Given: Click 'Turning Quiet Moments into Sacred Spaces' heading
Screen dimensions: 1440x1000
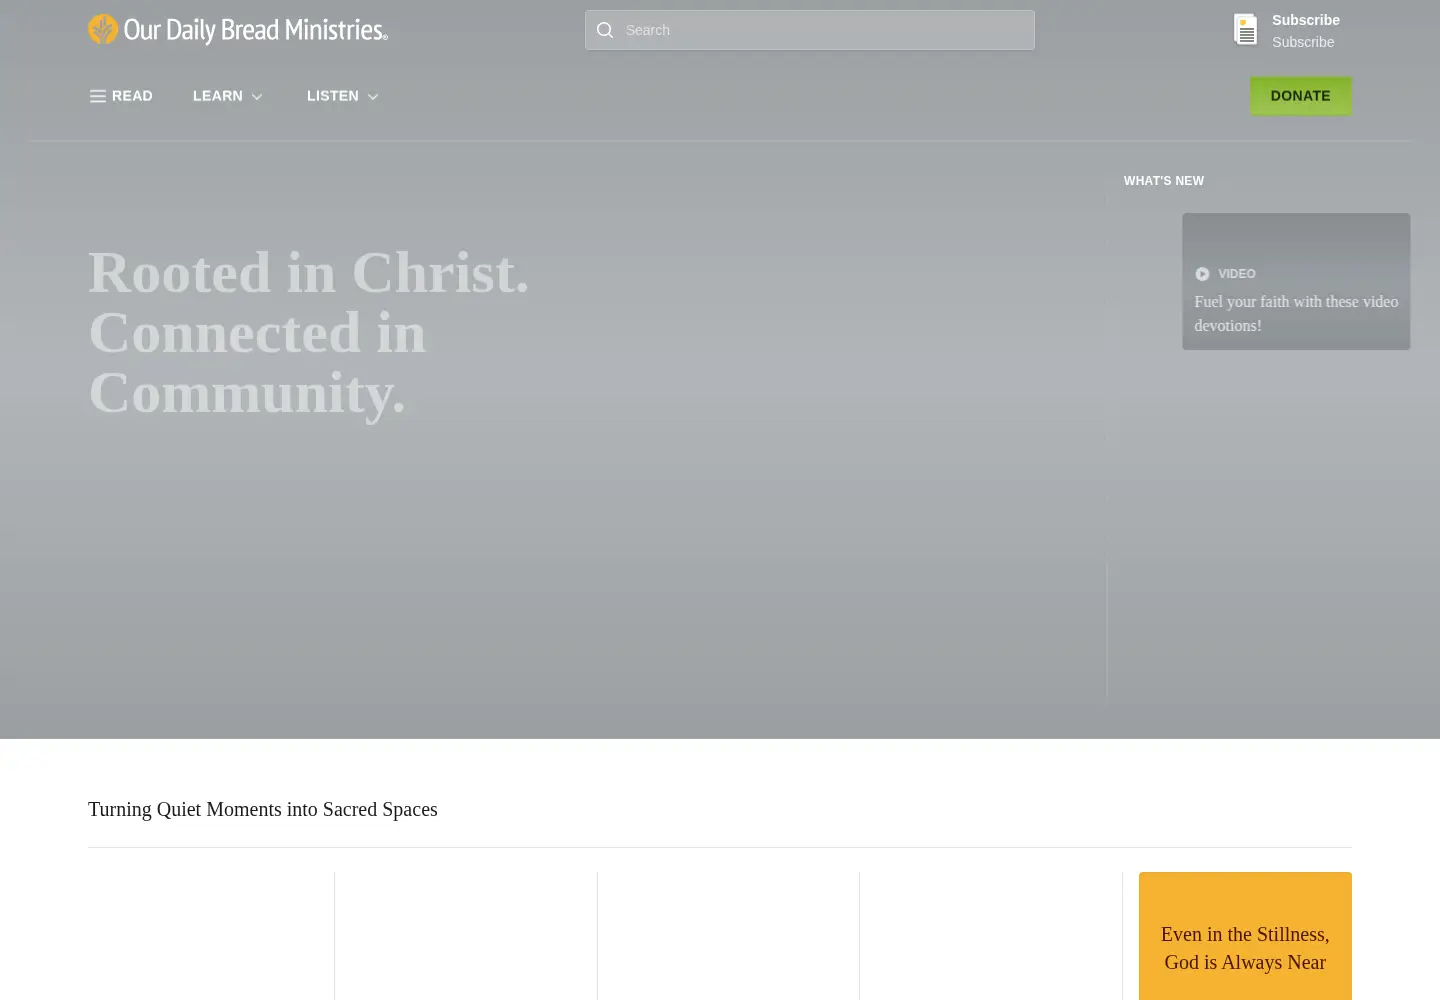Looking at the screenshot, I should click(x=263, y=809).
